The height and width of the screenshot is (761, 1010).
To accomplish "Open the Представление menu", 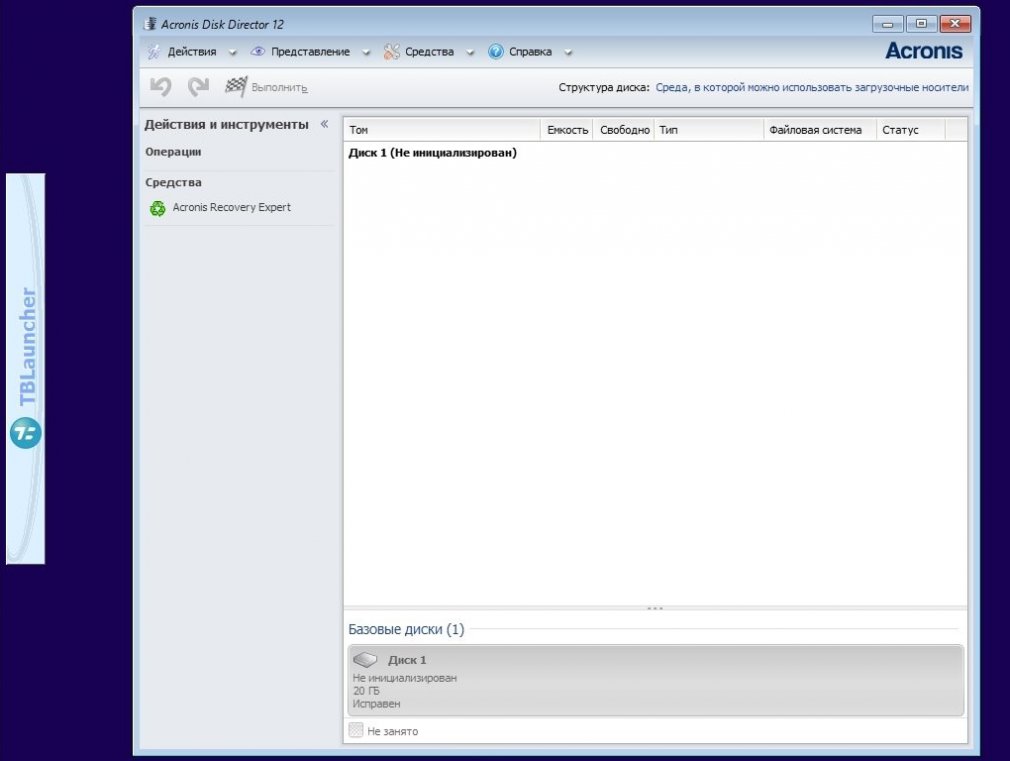I will 310,52.
